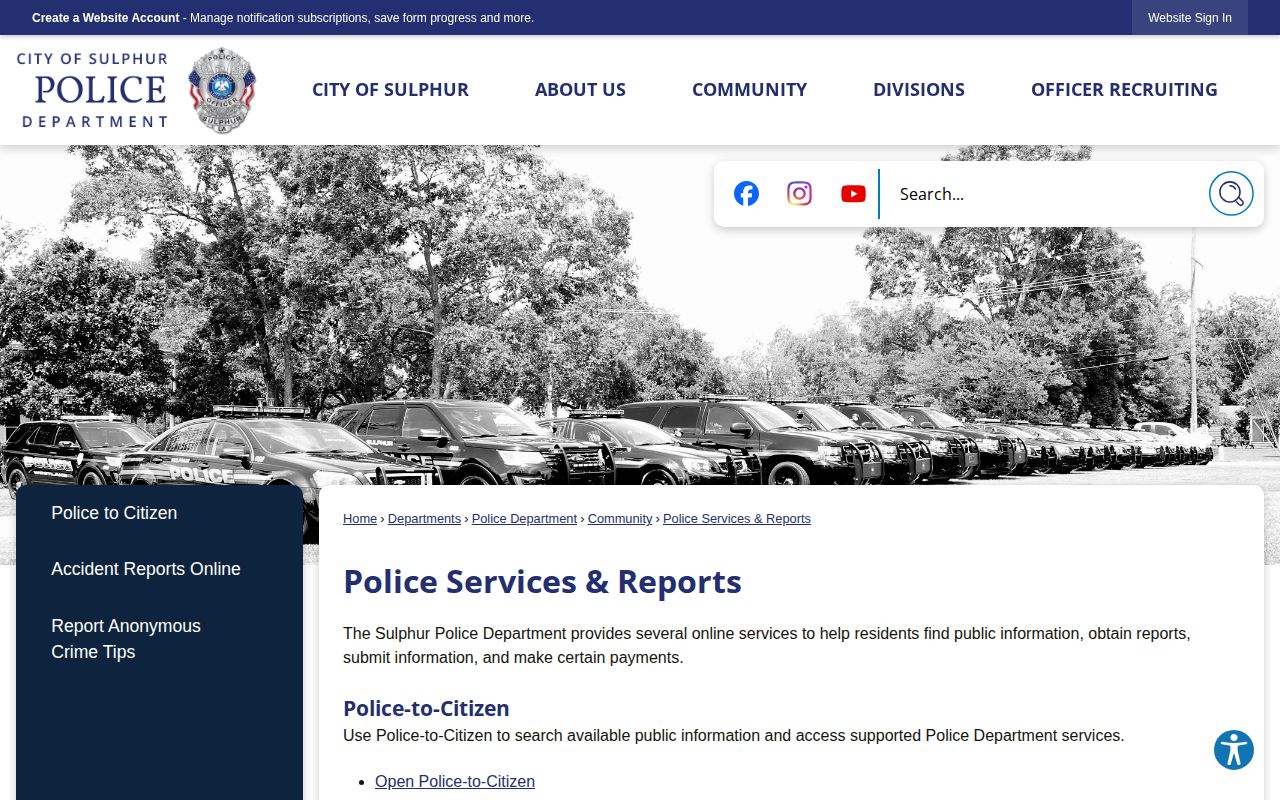This screenshot has width=1280, height=800.
Task: Open the About Us menu
Action: tap(580, 90)
